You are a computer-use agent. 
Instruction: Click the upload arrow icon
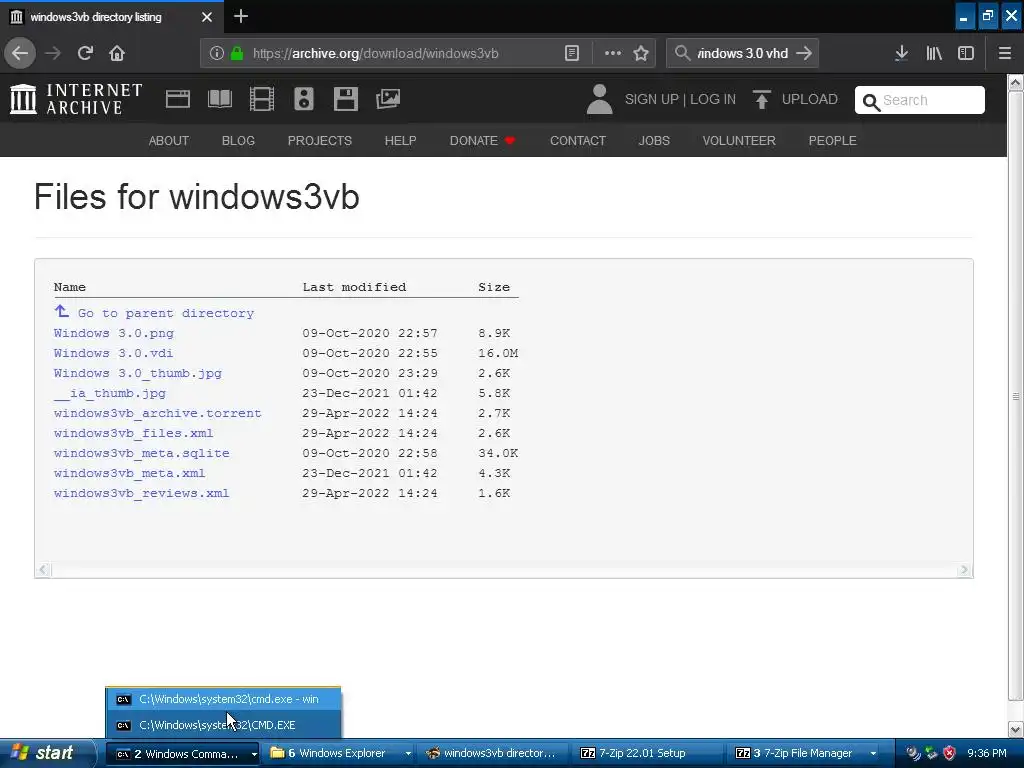[761, 99]
